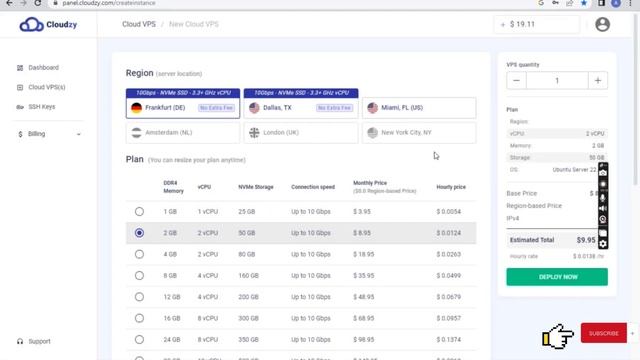Select the Miami, FL (US) region
Image resolution: width=640 pixels, height=360 pixels.
(x=419, y=108)
